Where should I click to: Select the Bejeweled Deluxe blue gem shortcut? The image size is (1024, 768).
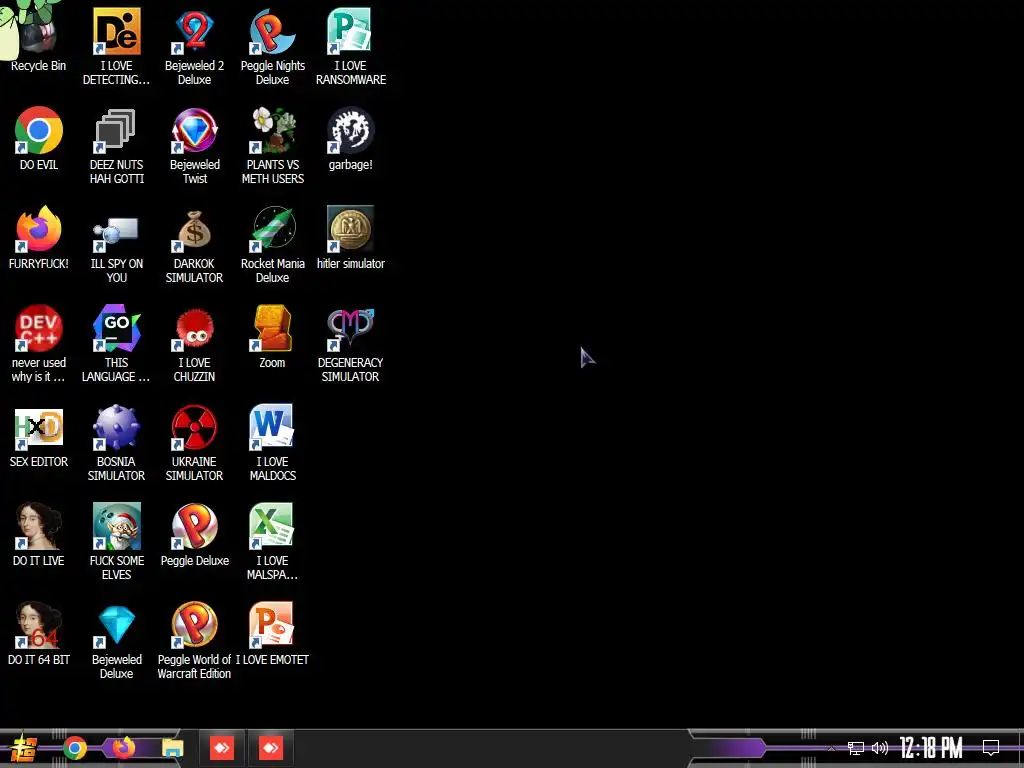tap(116, 625)
